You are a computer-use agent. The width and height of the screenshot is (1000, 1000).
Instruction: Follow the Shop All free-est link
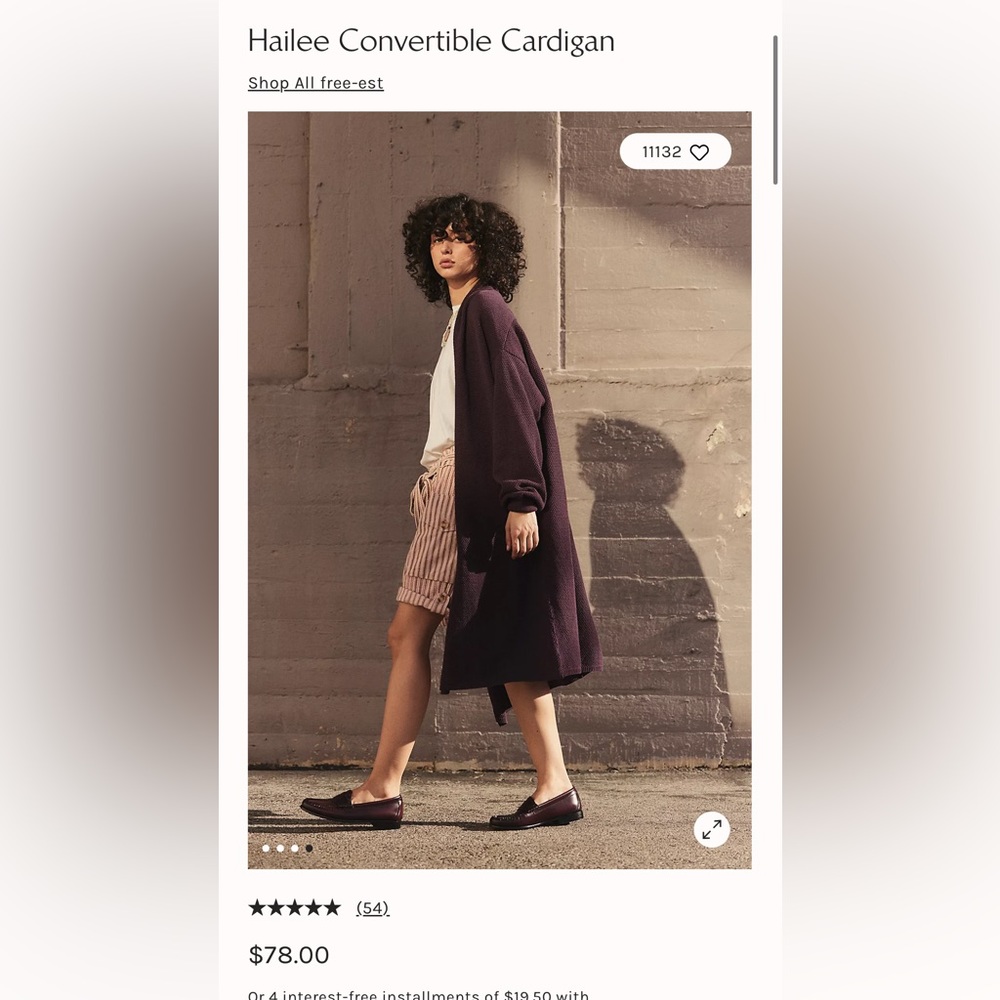pos(316,83)
